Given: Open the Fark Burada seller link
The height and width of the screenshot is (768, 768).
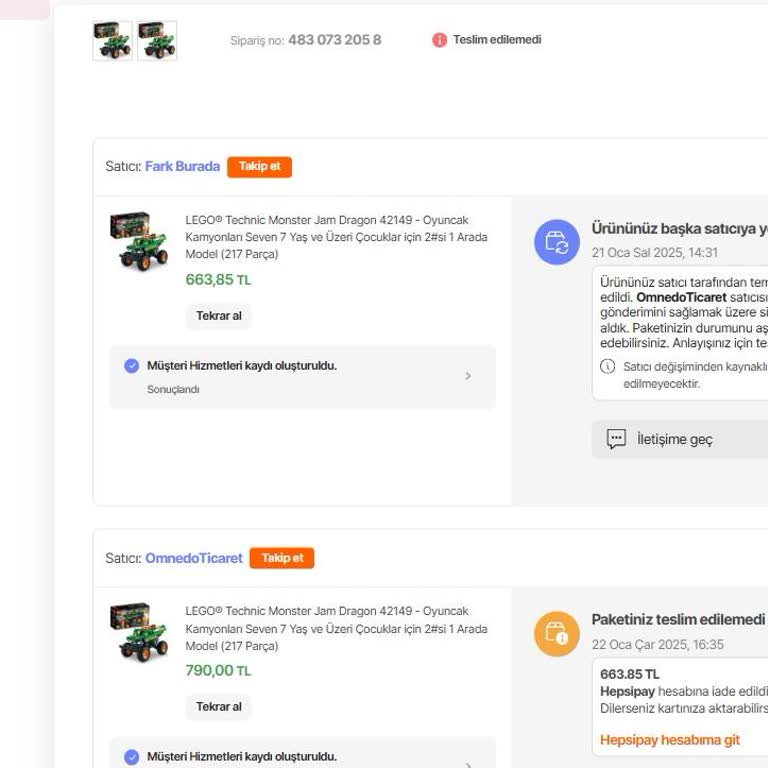Looking at the screenshot, I should coord(182,167).
